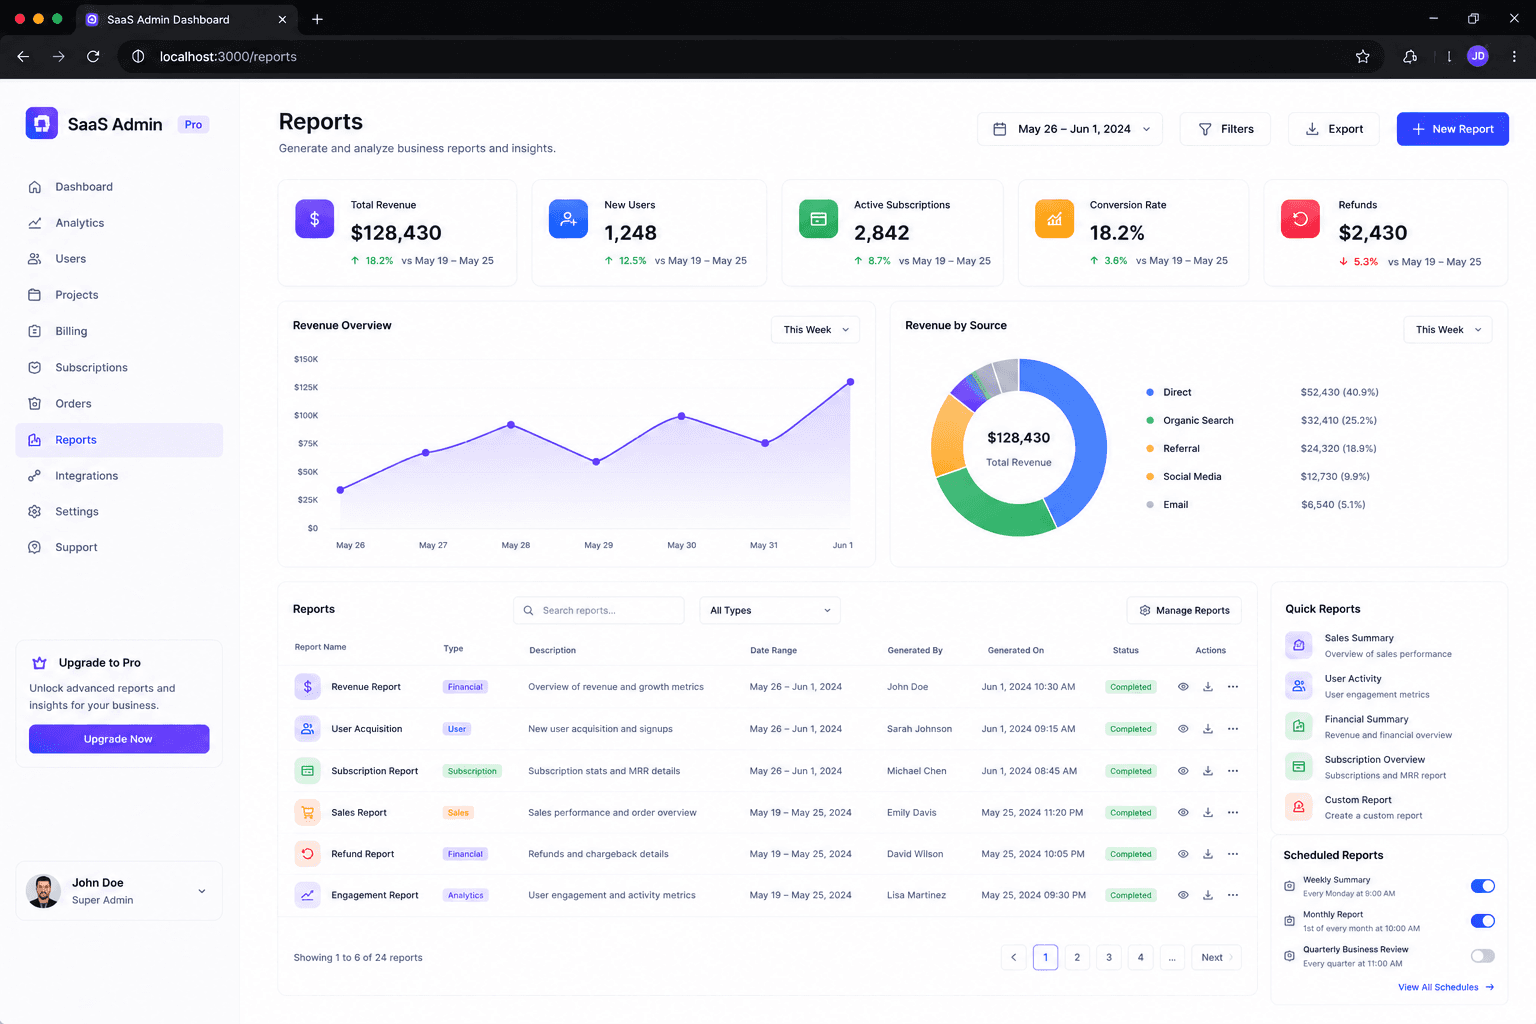This screenshot has width=1536, height=1024.
Task: Reload the page in the browser
Action: pyautogui.click(x=93, y=57)
